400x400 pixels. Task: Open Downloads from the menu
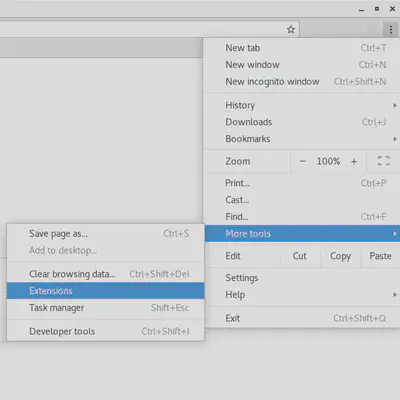tap(302, 122)
